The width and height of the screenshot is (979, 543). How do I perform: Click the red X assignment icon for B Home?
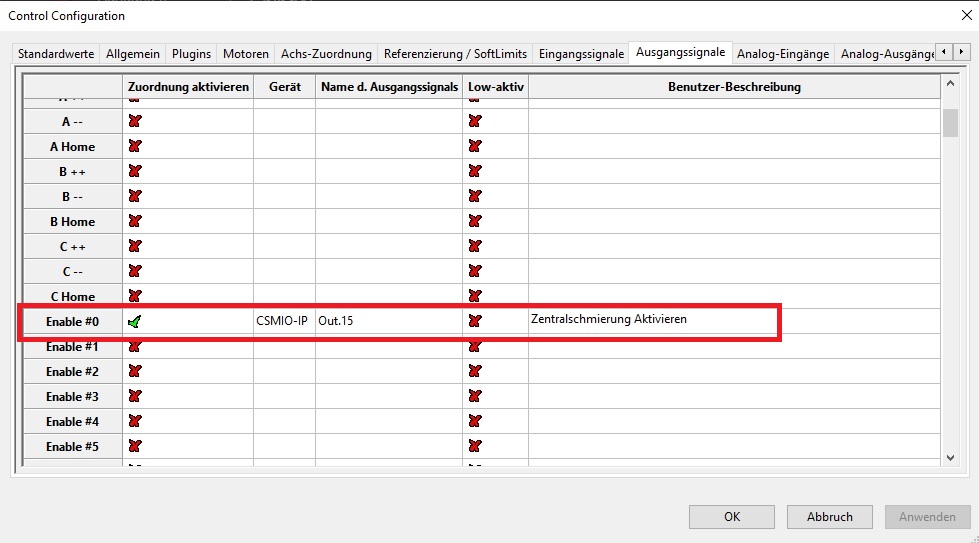point(135,221)
